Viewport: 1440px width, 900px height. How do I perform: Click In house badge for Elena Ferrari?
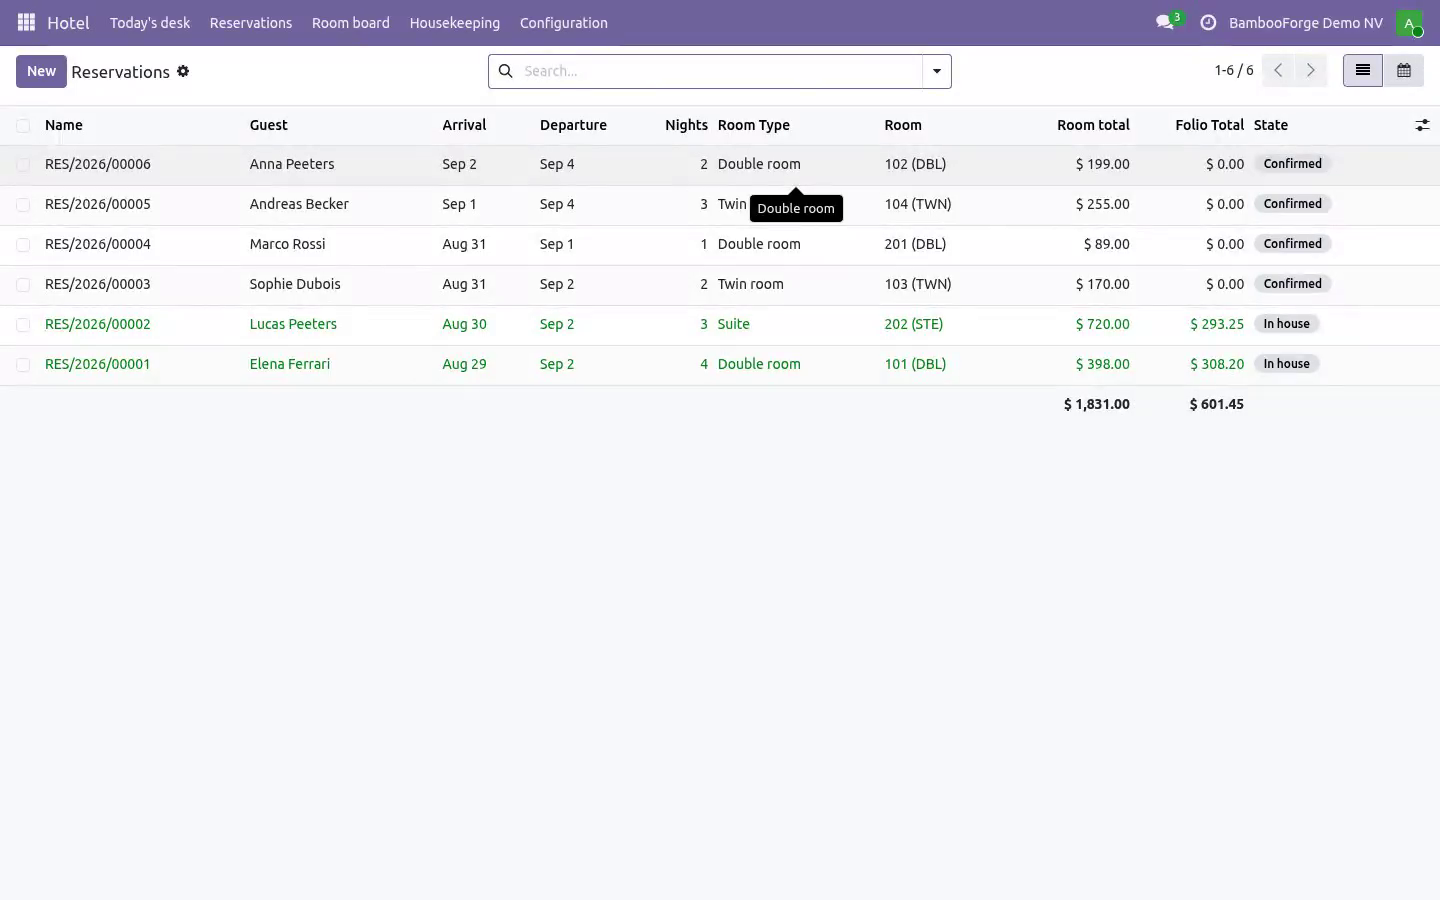(1286, 364)
